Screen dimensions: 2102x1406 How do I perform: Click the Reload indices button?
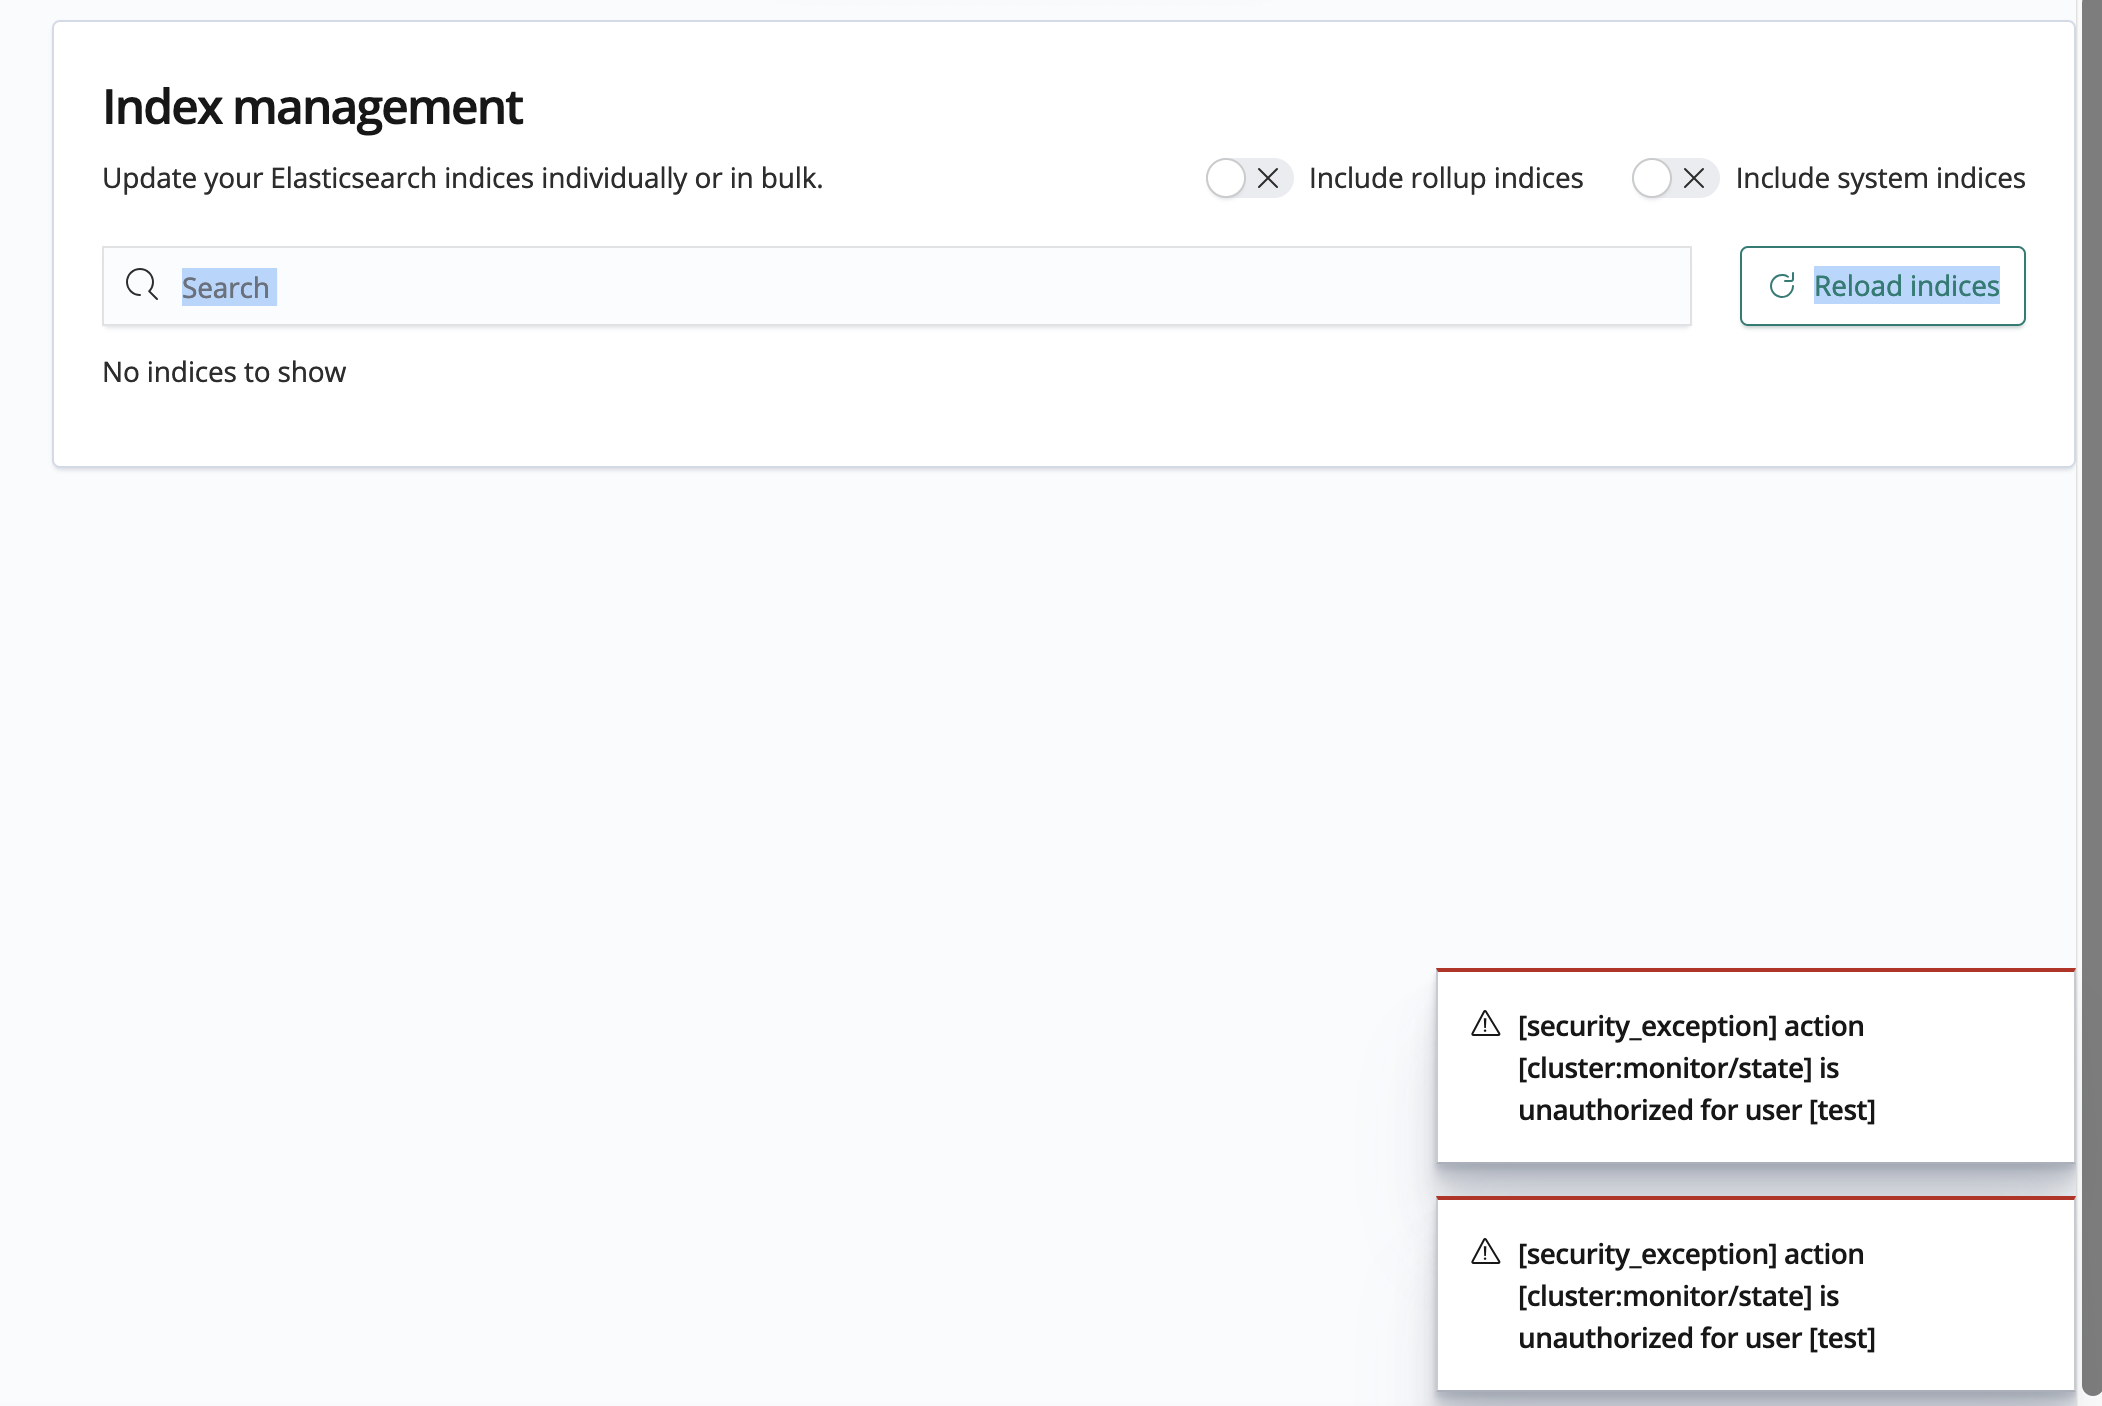tap(1882, 286)
